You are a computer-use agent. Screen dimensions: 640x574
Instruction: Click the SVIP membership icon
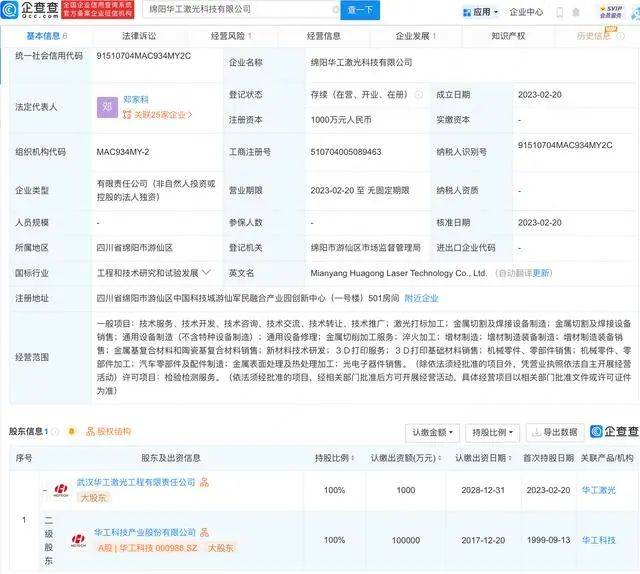pos(607,12)
